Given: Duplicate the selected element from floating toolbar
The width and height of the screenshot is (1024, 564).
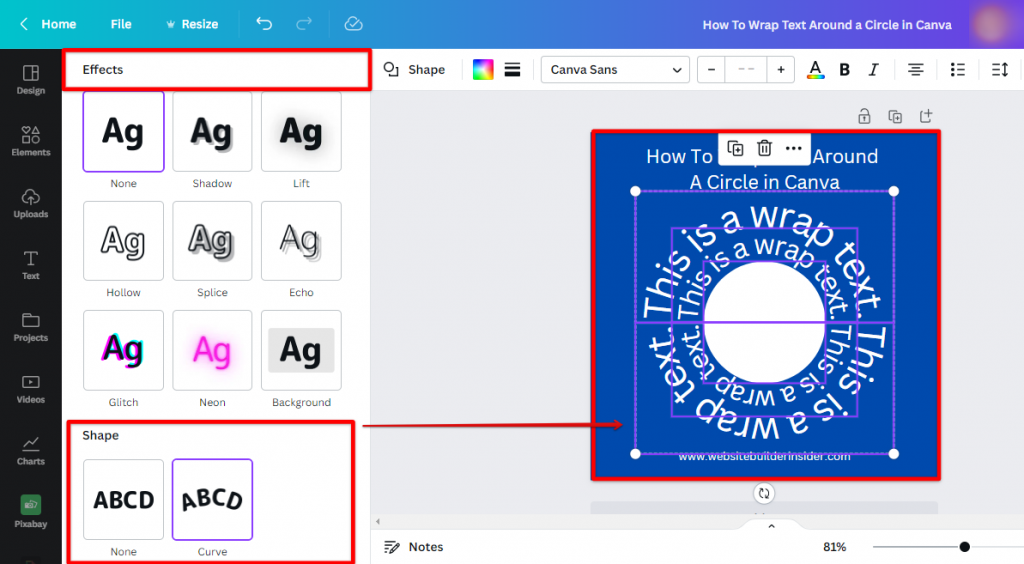Looking at the screenshot, I should [735, 148].
